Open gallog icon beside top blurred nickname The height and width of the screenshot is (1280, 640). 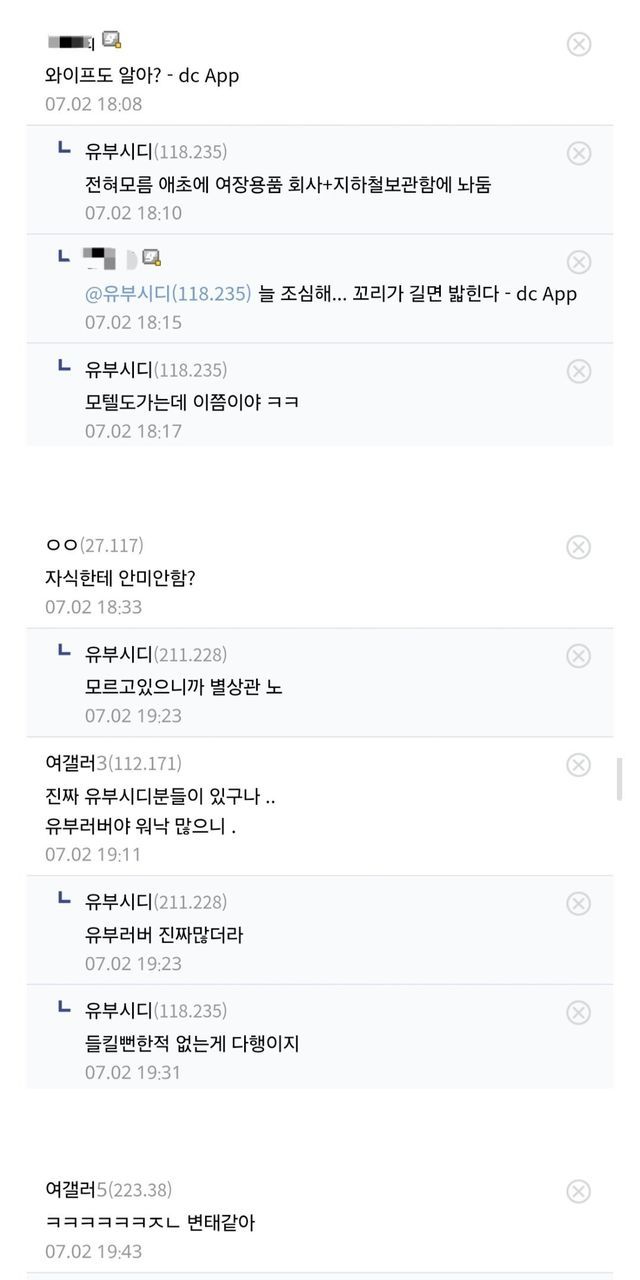click(x=112, y=41)
